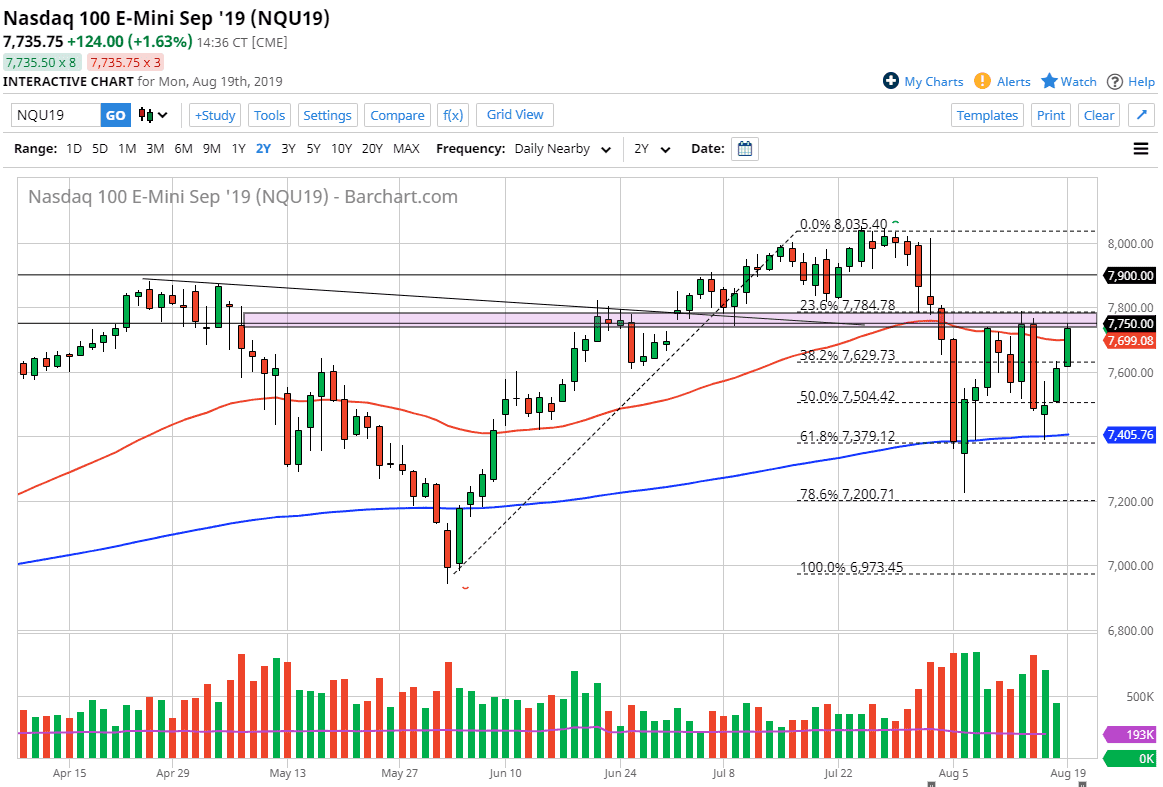Open the Date calendar picker icon
The height and width of the screenshot is (787, 1163).
tap(744, 148)
